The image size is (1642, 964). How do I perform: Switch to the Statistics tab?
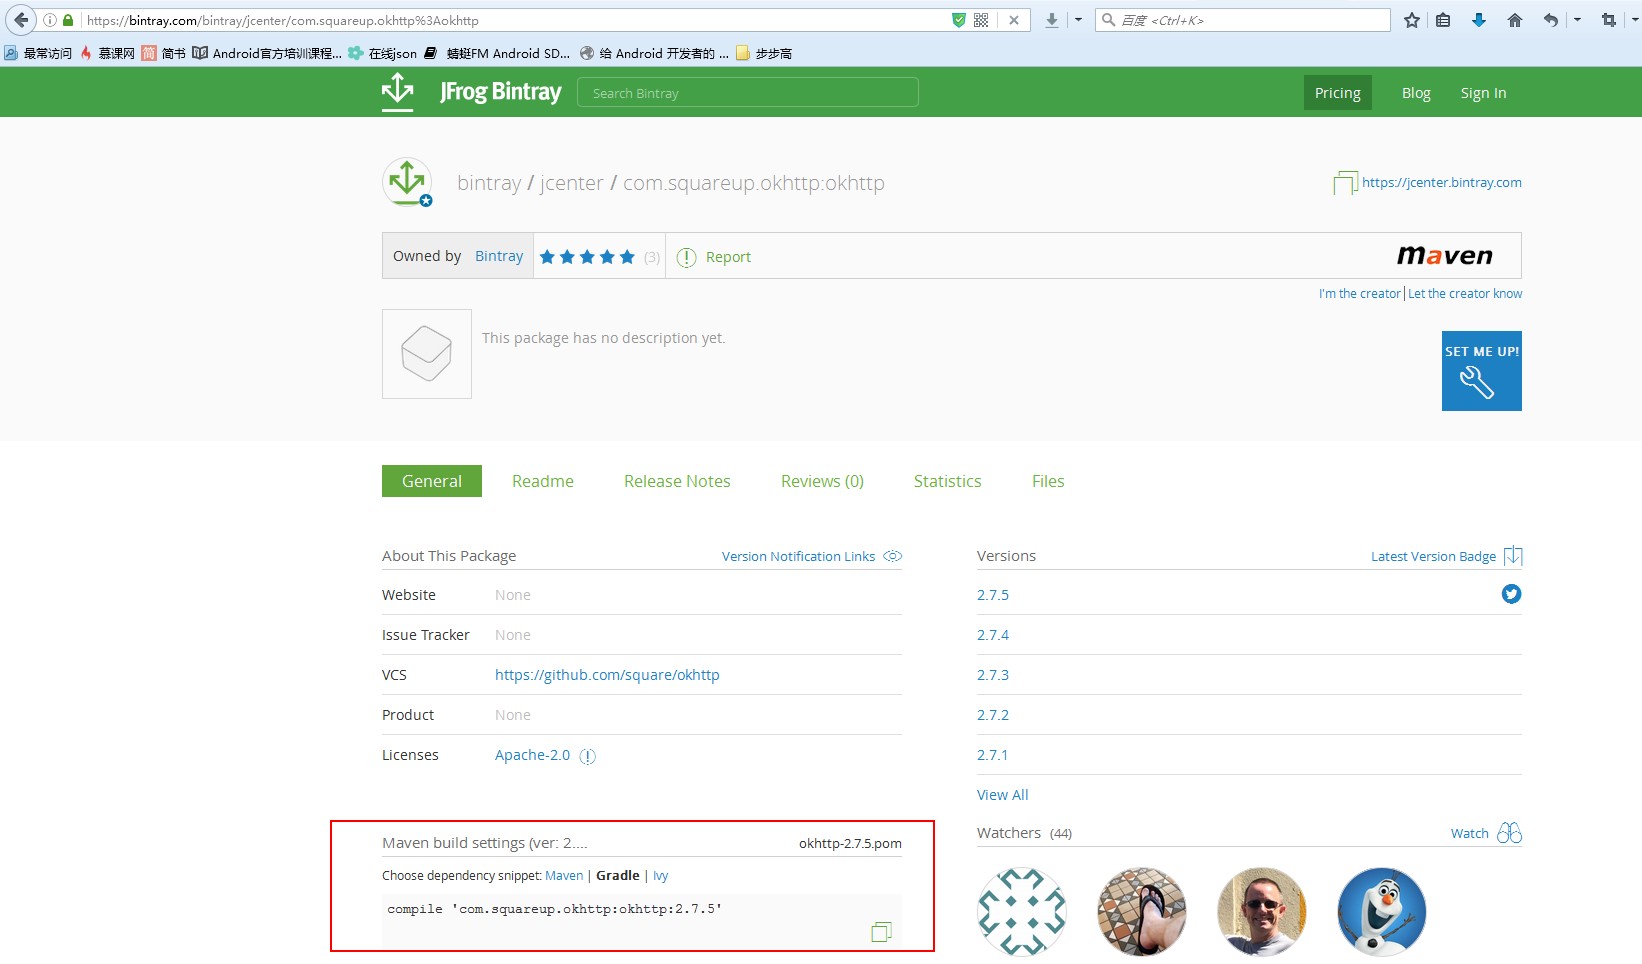click(x=948, y=481)
